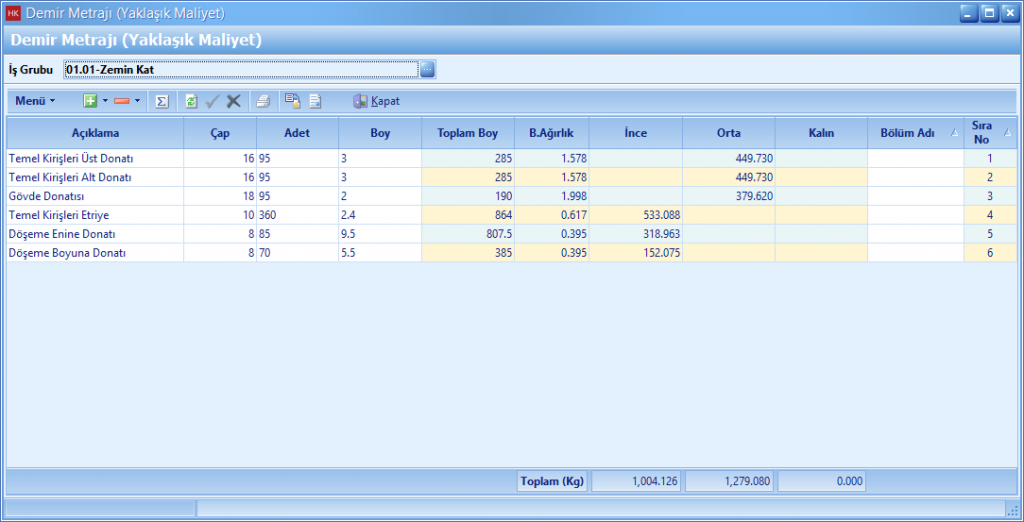Click the printer icon

pos(262,101)
